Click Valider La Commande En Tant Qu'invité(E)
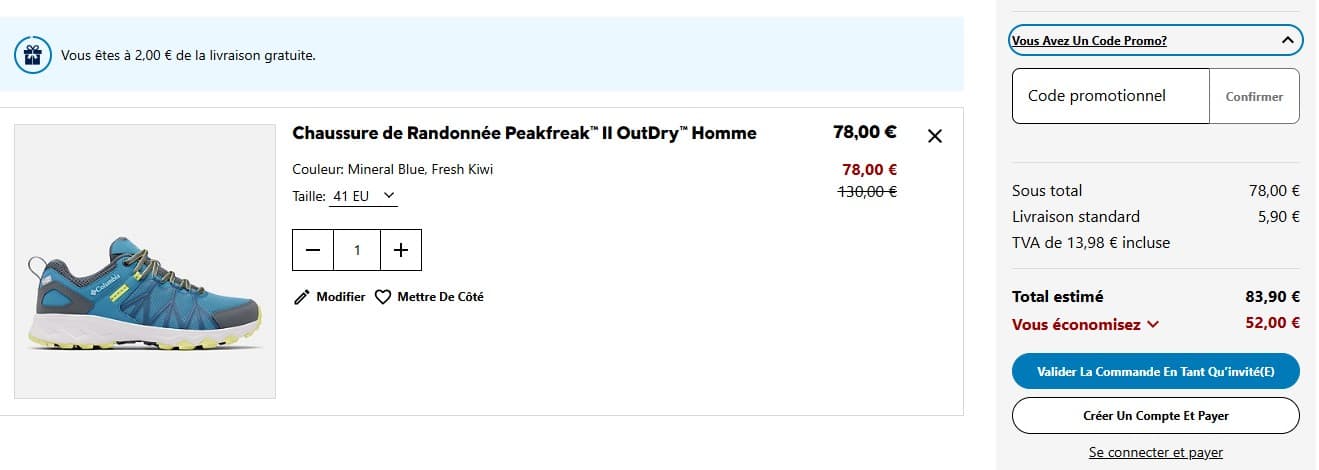Viewport: 1319px width, 470px height. click(1155, 372)
